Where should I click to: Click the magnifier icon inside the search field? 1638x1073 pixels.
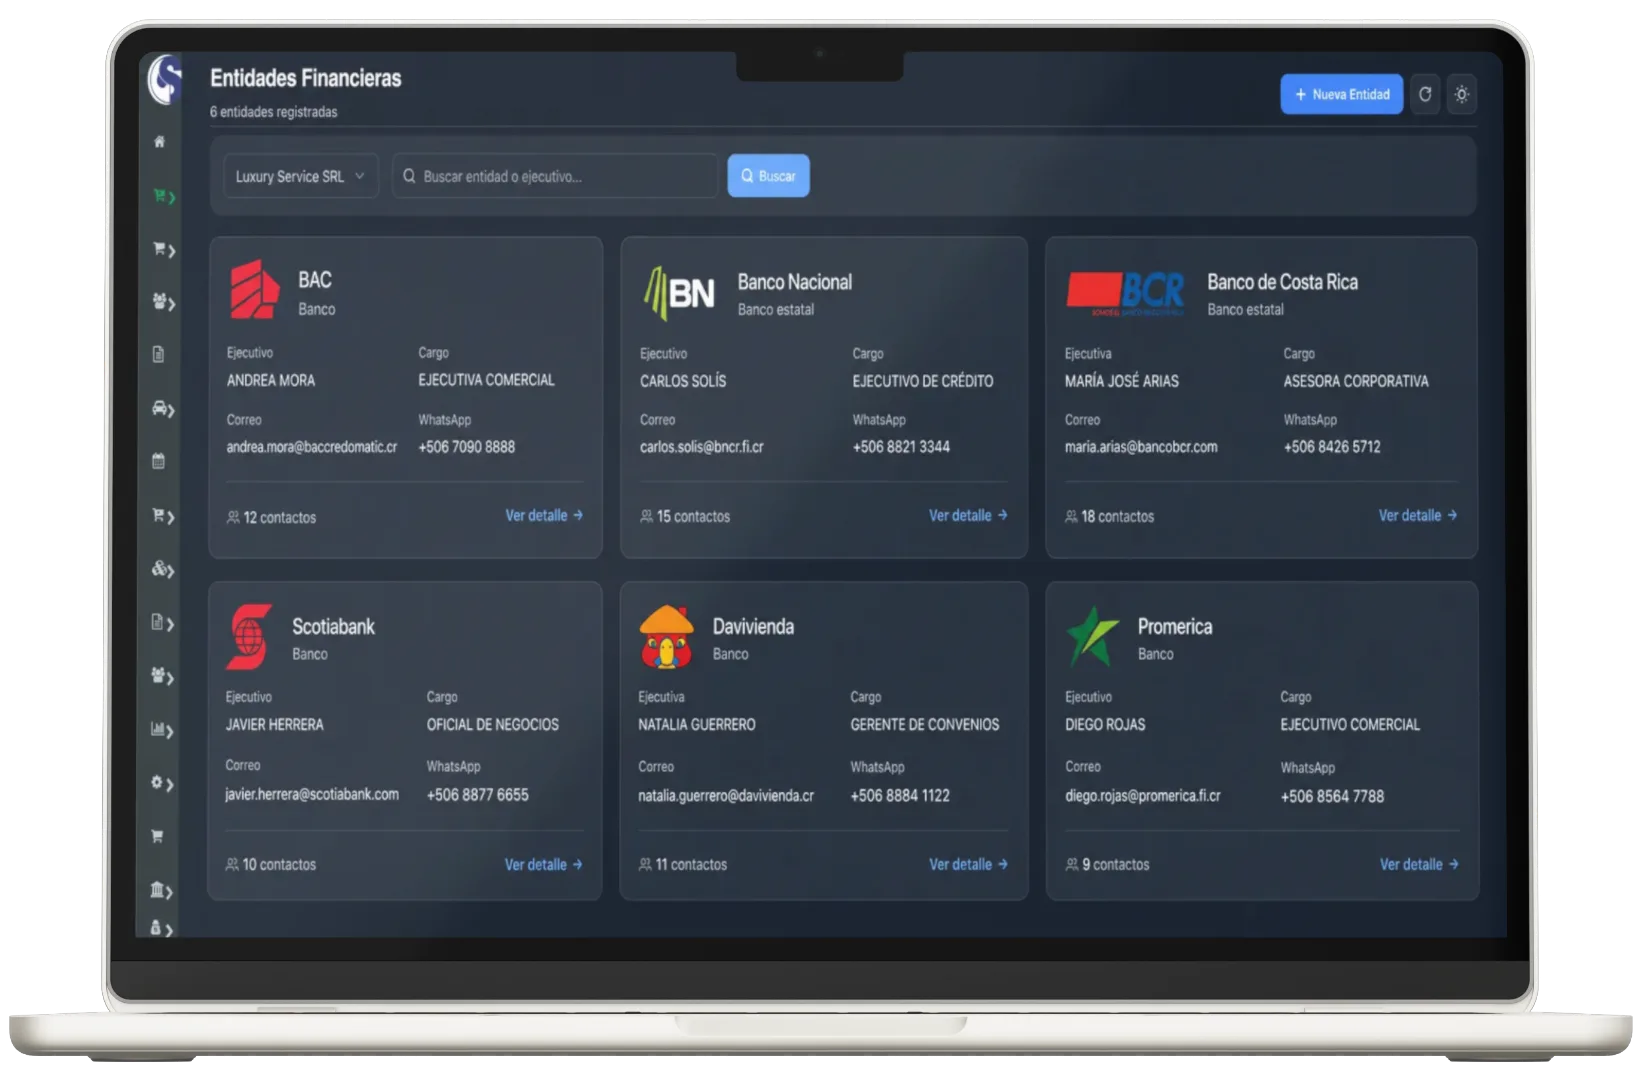[x=409, y=176]
